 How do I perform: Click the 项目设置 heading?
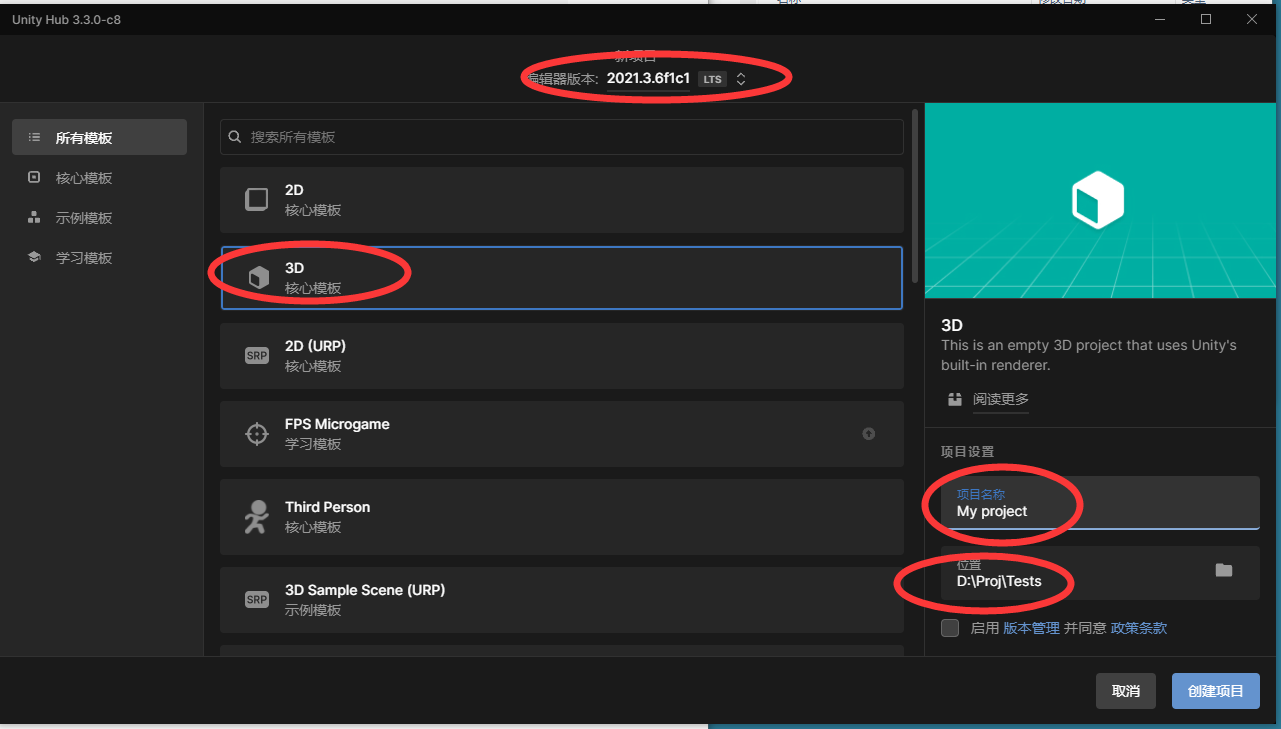pyautogui.click(x=967, y=452)
